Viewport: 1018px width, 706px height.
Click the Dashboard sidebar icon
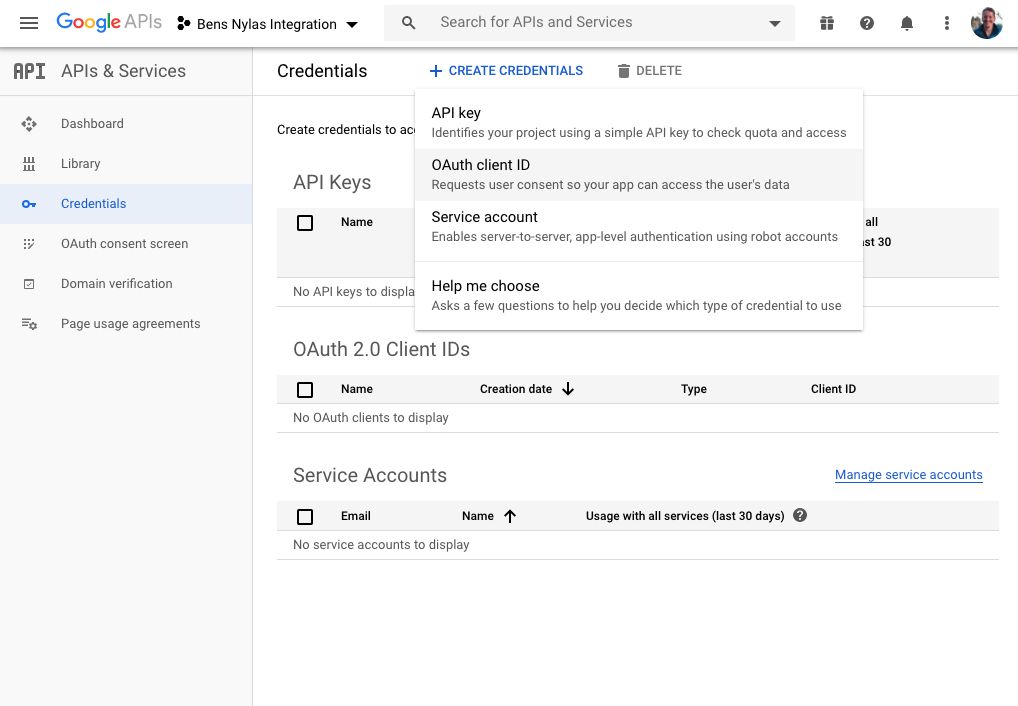click(29, 123)
